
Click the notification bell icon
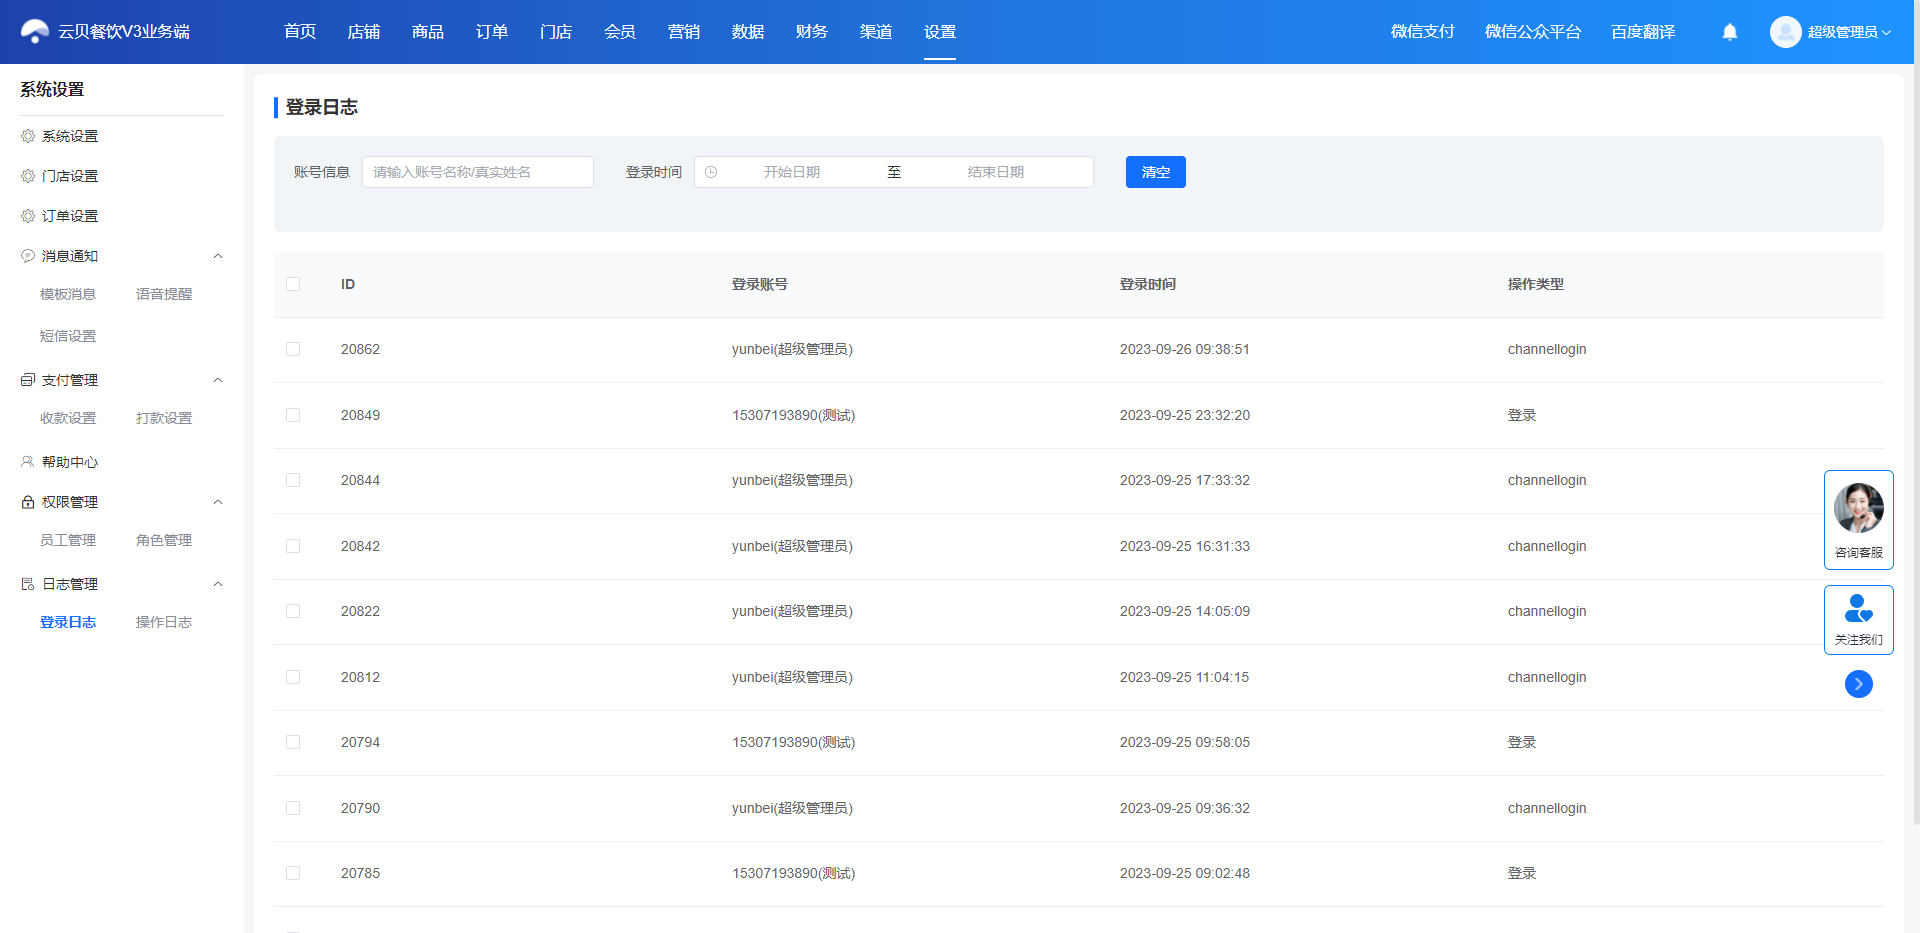click(x=1730, y=32)
